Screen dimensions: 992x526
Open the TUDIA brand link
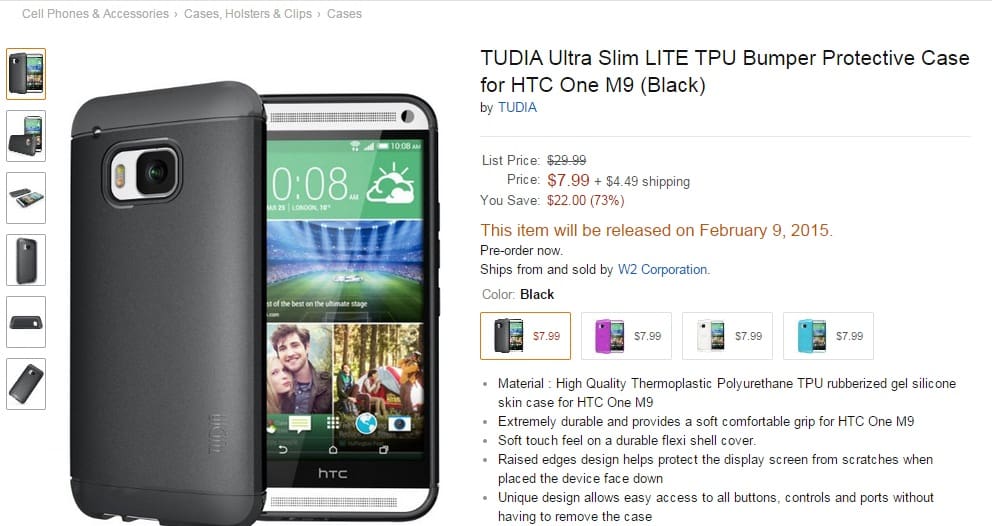click(517, 108)
